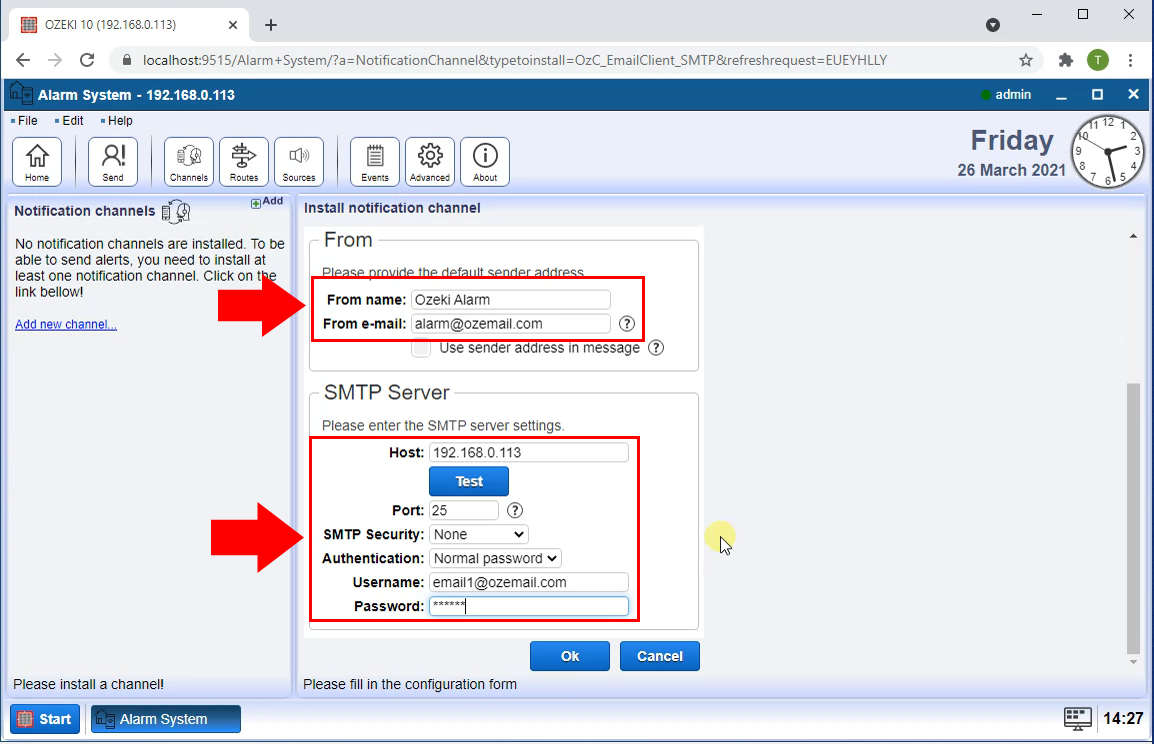Open the Events toolbar icon
Screen dimensions: 1154x744
pyautogui.click(x=375, y=161)
